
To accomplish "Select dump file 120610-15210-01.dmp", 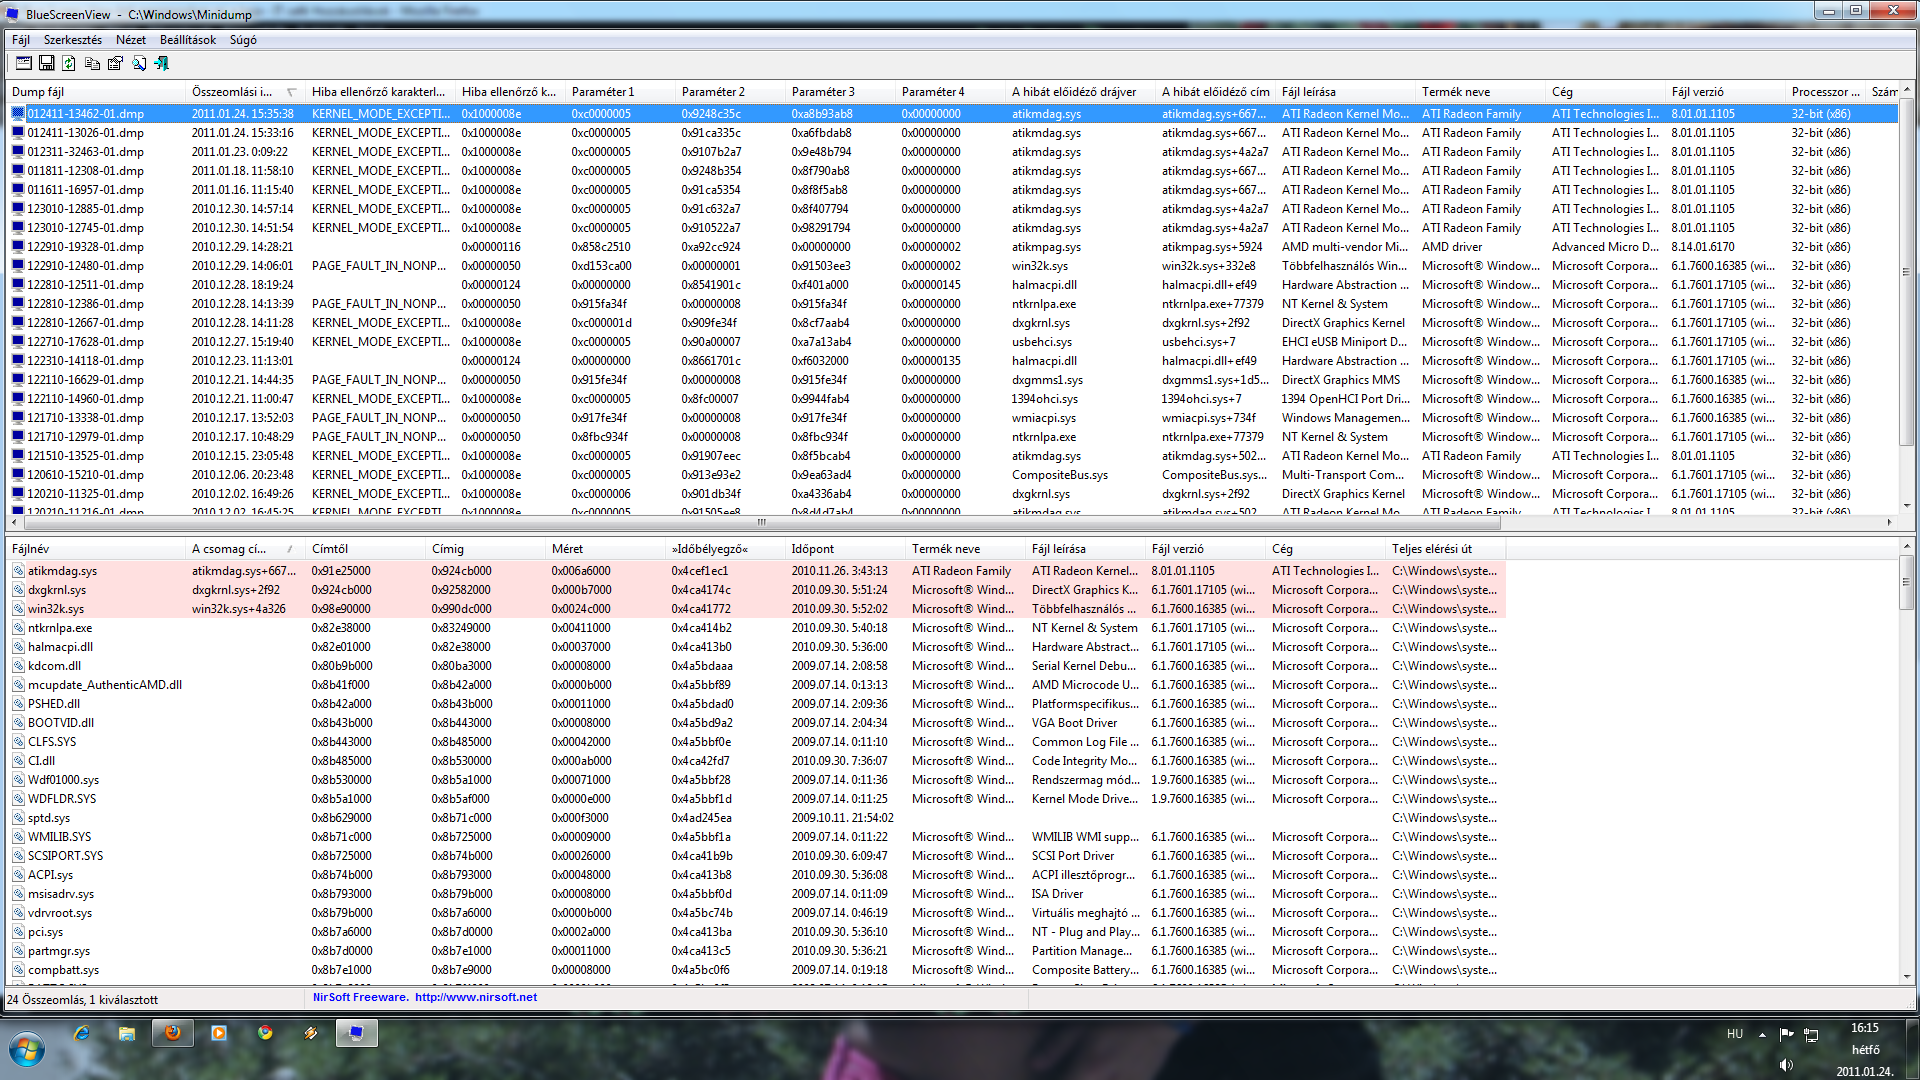I will pos(86,475).
